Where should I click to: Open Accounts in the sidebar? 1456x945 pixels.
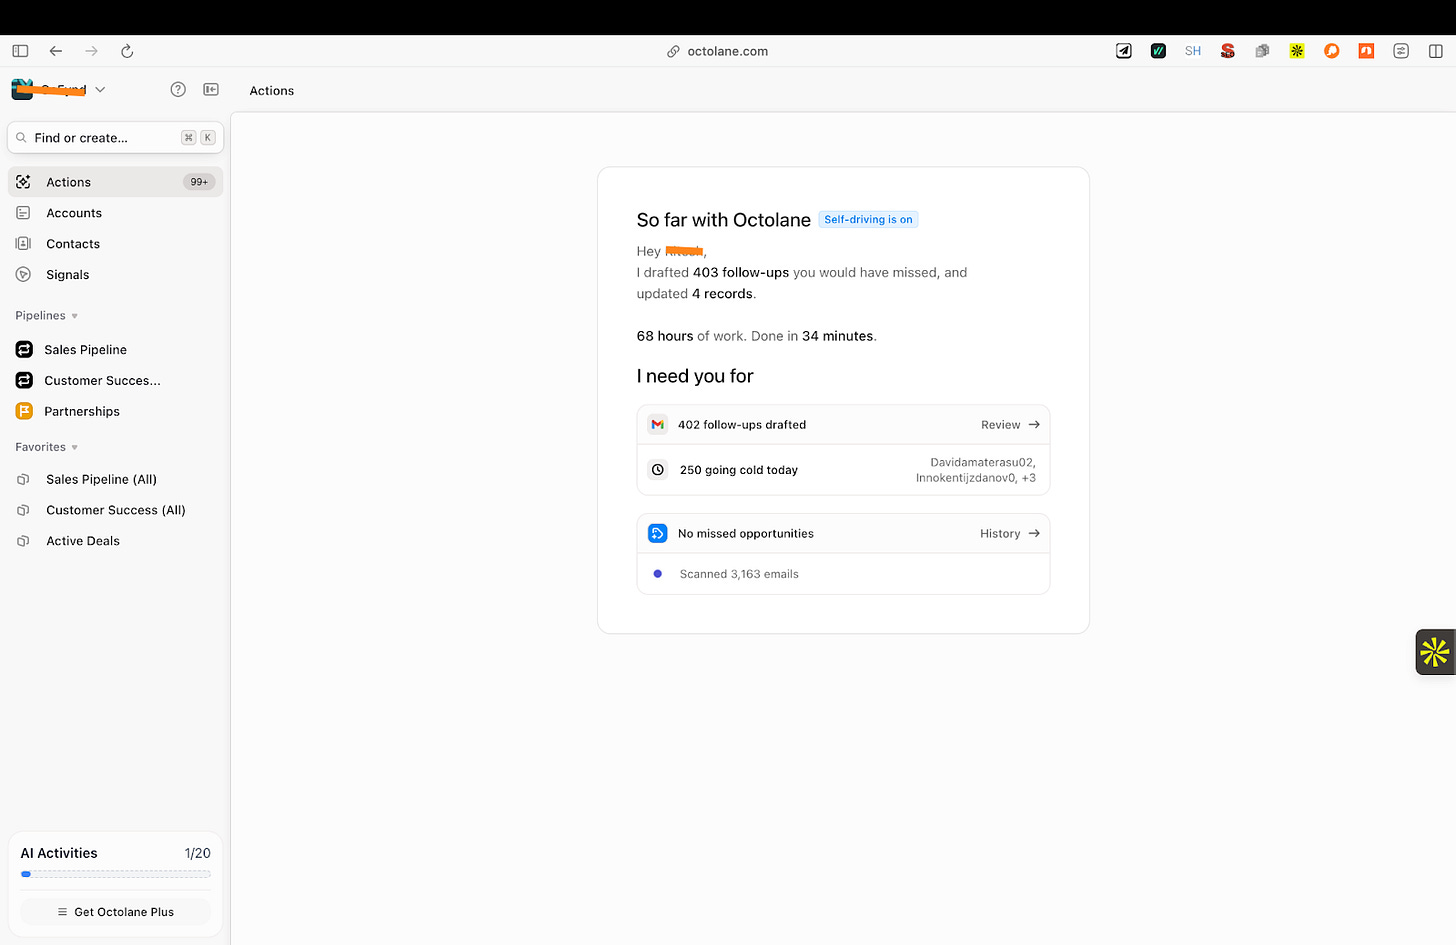click(x=116, y=213)
